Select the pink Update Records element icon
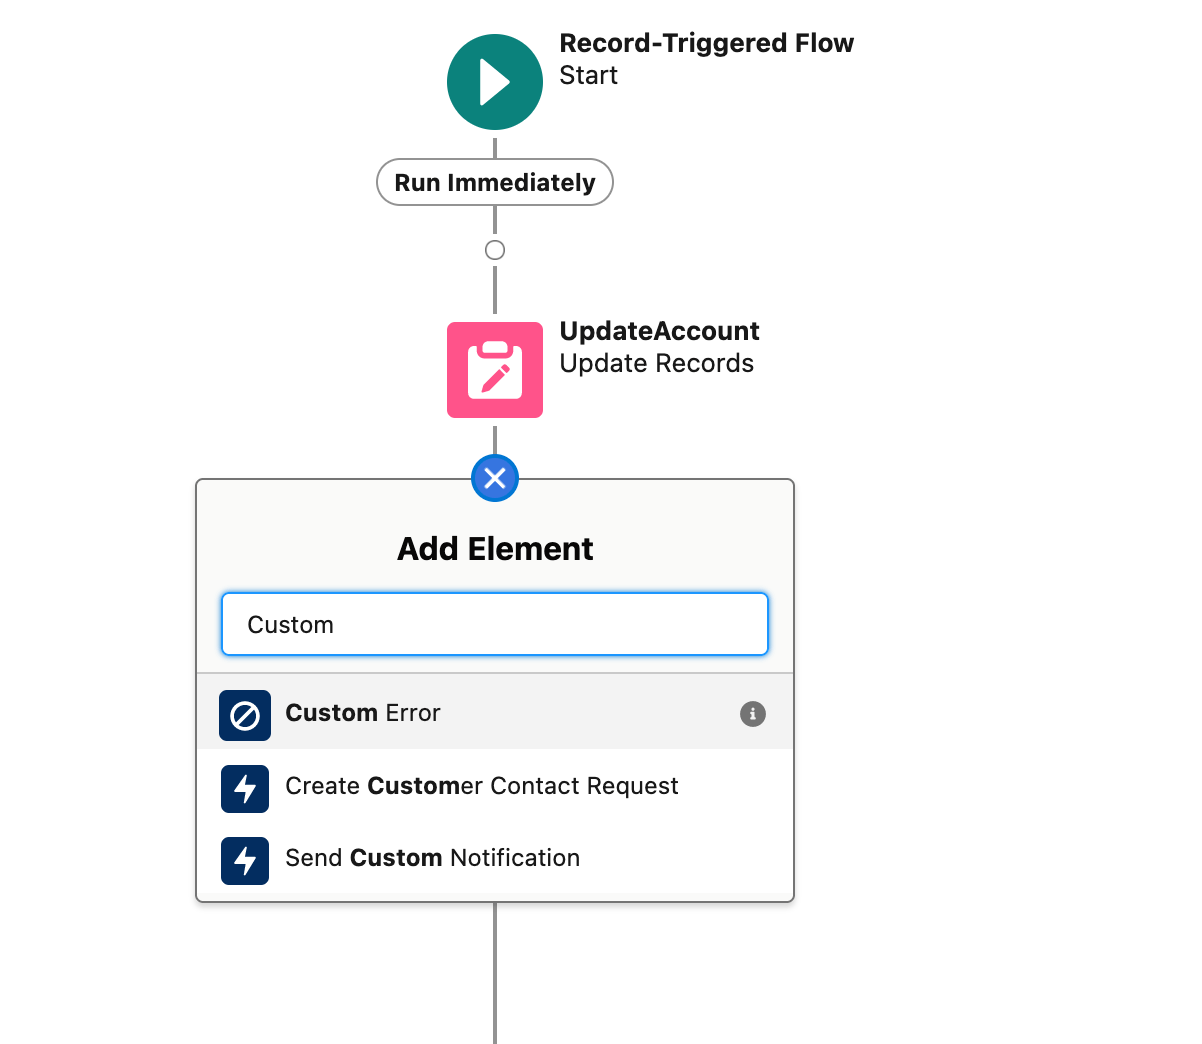 [494, 369]
